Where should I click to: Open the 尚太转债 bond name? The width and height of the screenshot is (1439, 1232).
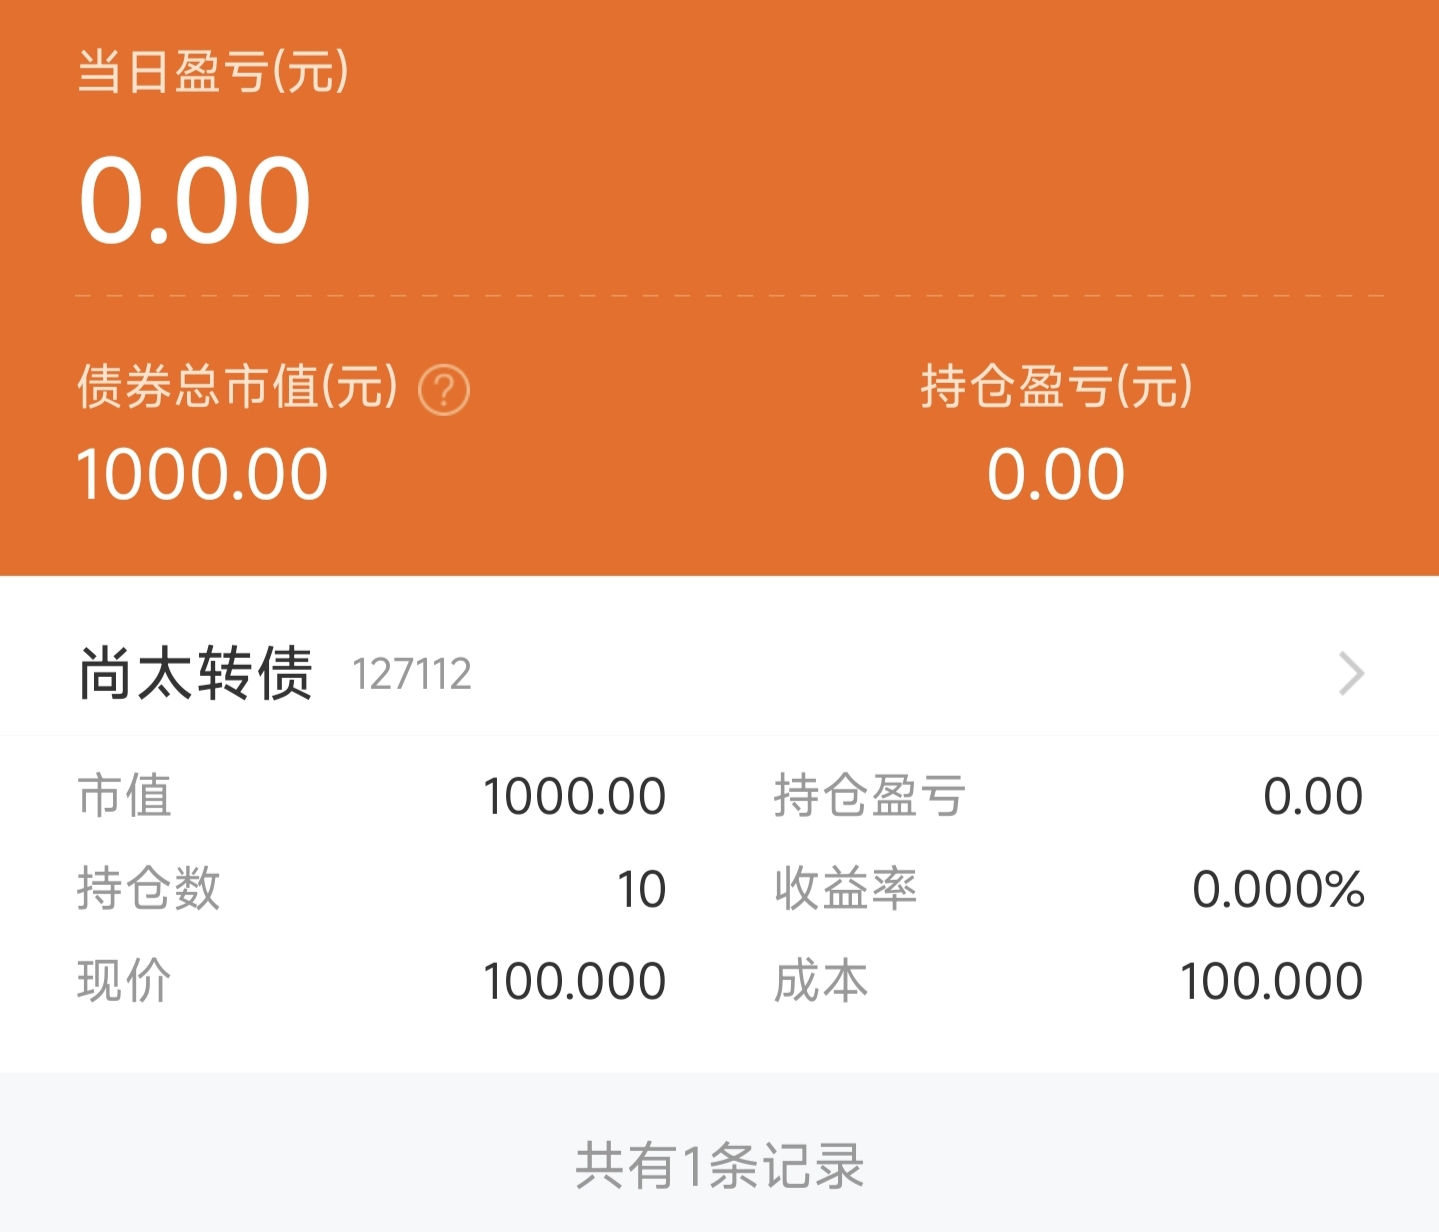pyautogui.click(x=196, y=673)
